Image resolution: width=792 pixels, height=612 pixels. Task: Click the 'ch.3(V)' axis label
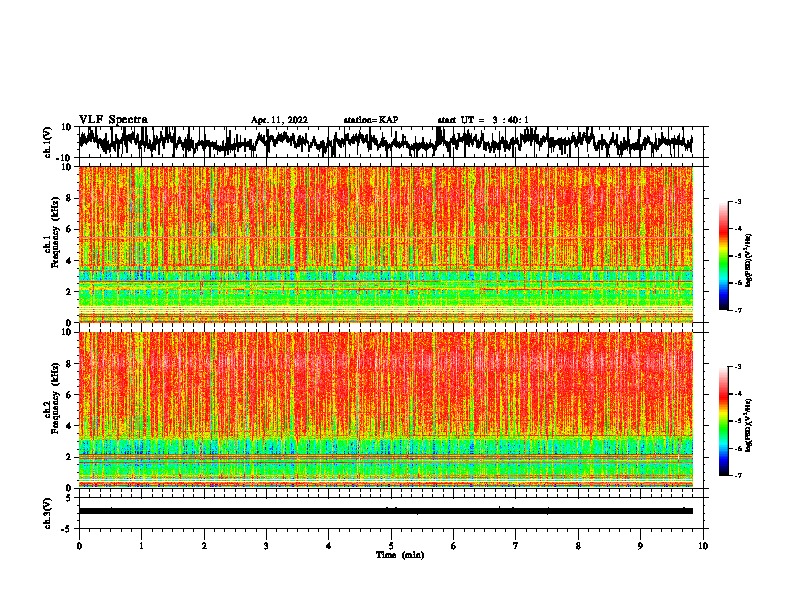[x=48, y=514]
